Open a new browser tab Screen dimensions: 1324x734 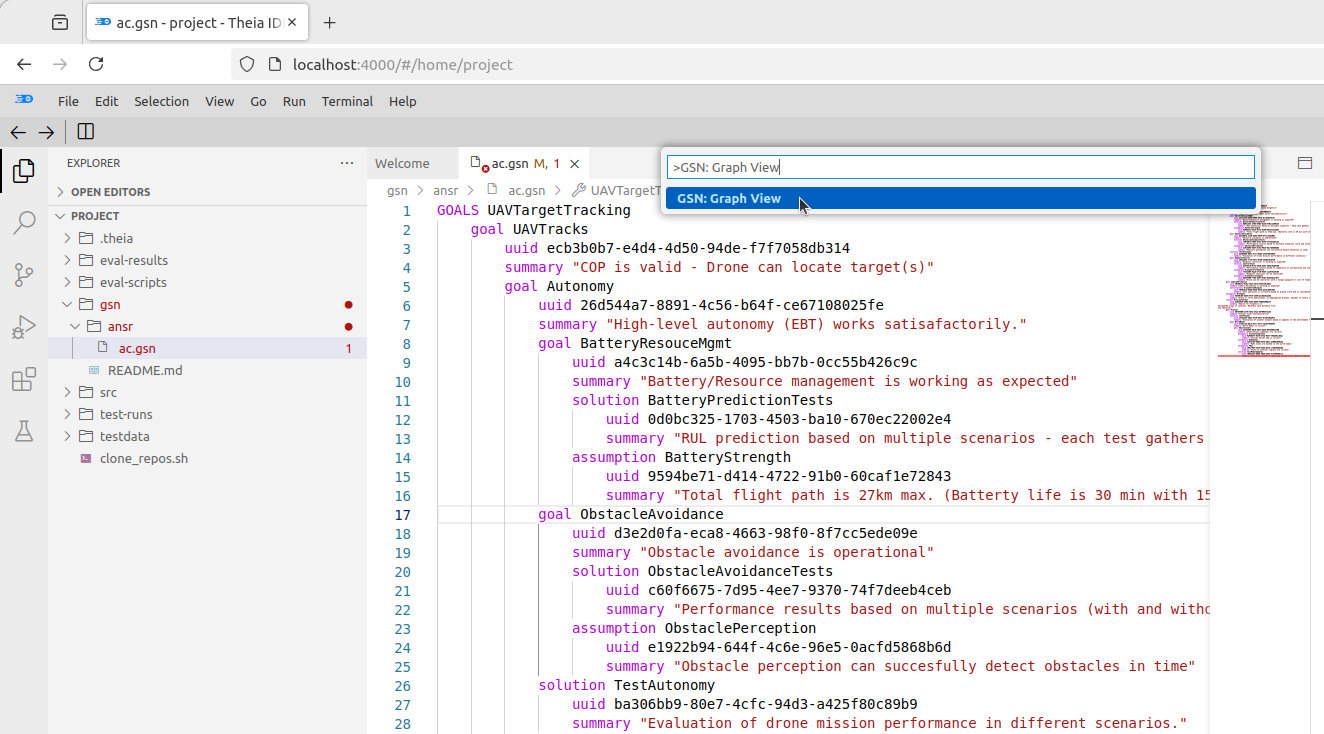pyautogui.click(x=330, y=22)
